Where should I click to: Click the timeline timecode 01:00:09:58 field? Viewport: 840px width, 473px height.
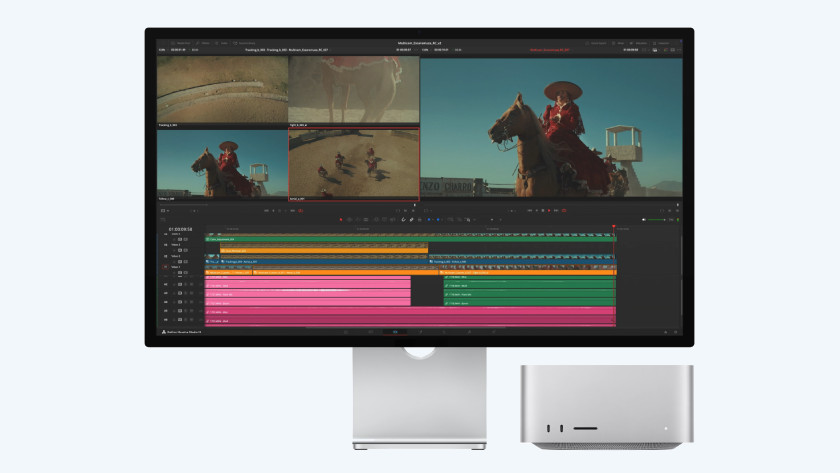pyautogui.click(x=181, y=229)
